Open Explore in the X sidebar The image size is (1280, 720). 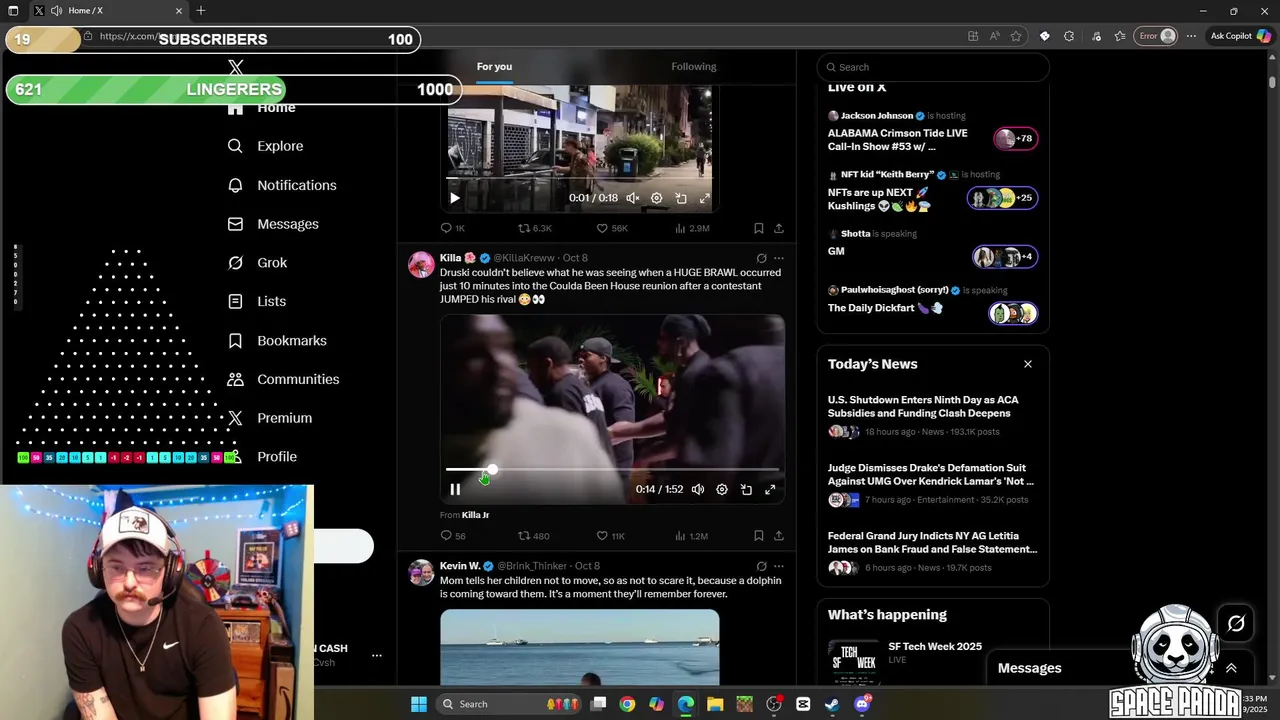(x=265, y=146)
